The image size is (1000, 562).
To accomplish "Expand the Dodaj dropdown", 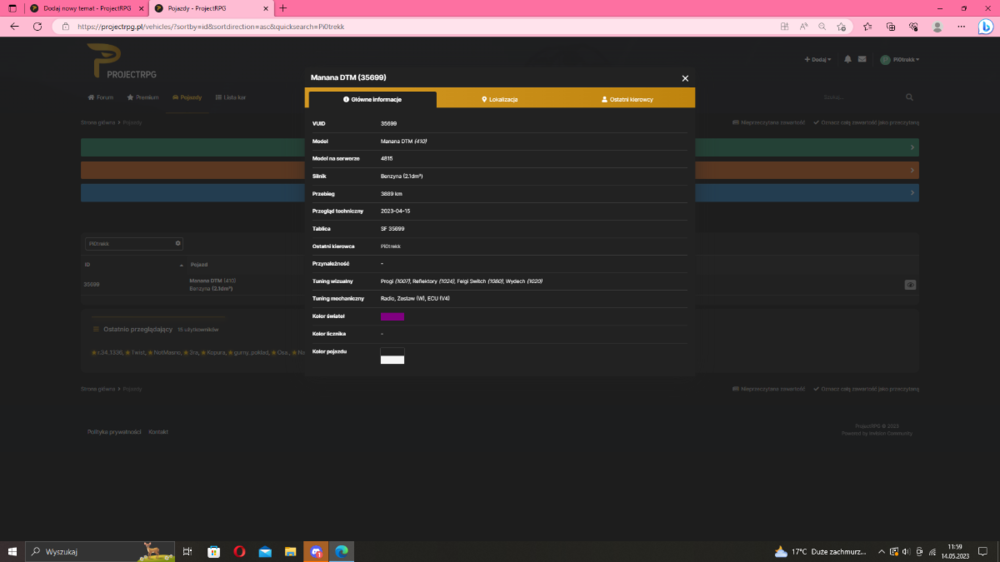I will click(818, 59).
